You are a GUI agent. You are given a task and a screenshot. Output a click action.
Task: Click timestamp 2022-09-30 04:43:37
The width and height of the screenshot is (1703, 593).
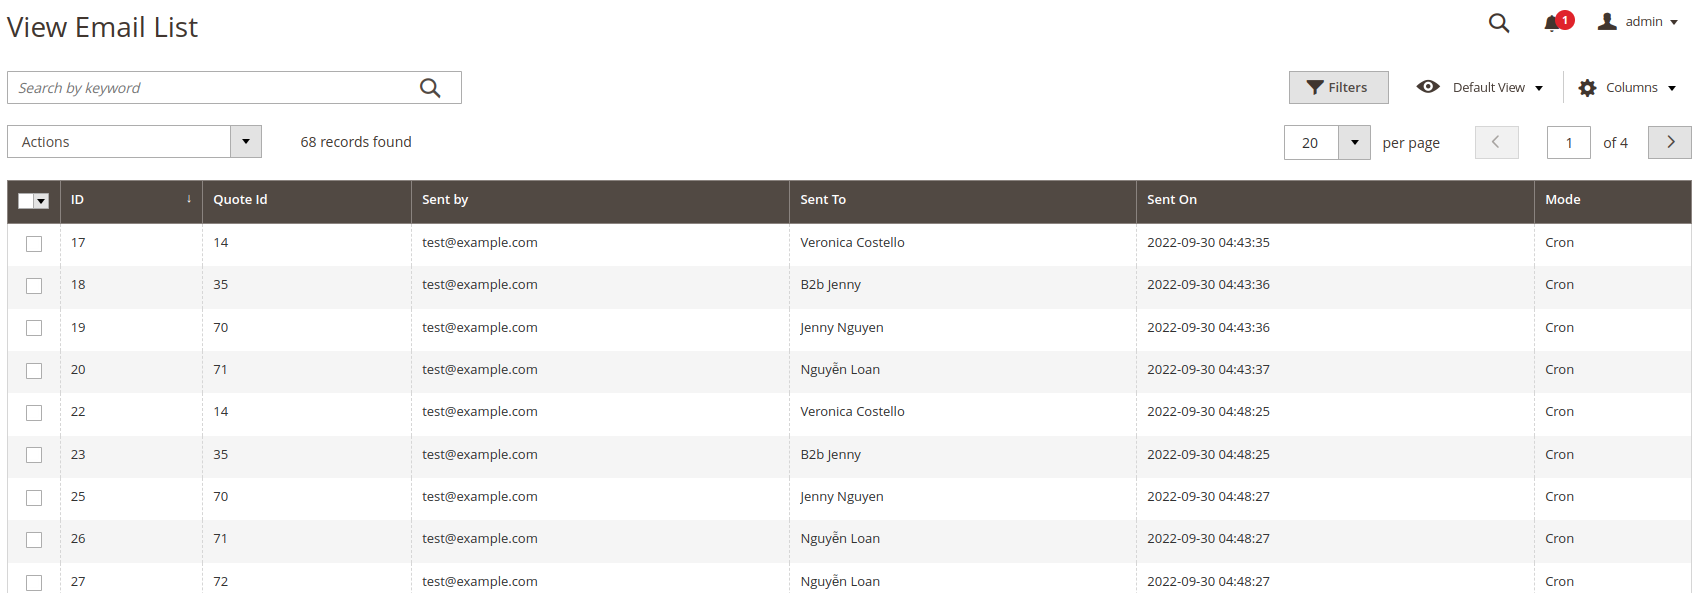[1208, 370]
